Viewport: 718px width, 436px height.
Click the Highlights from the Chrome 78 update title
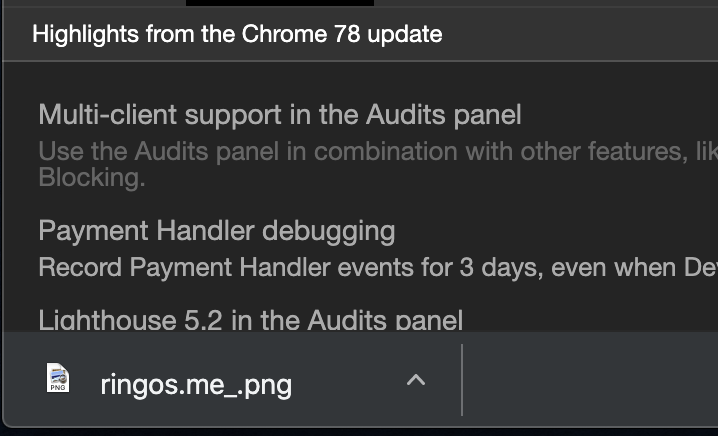click(237, 34)
